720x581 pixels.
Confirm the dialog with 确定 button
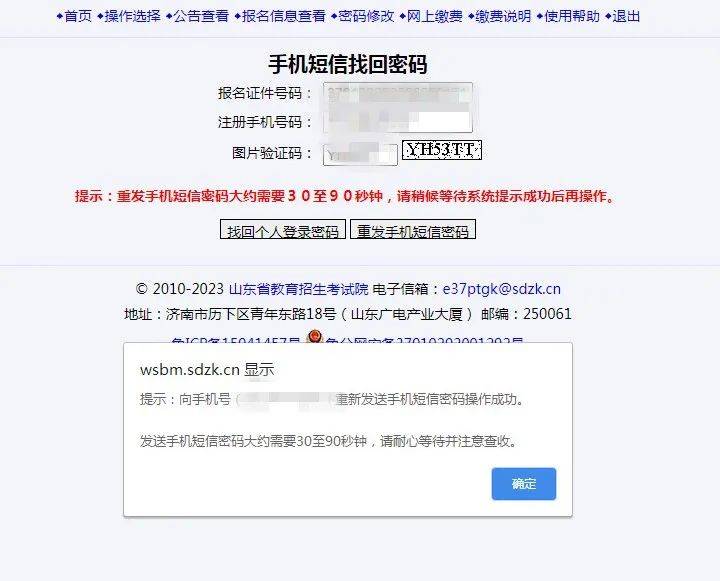524,484
